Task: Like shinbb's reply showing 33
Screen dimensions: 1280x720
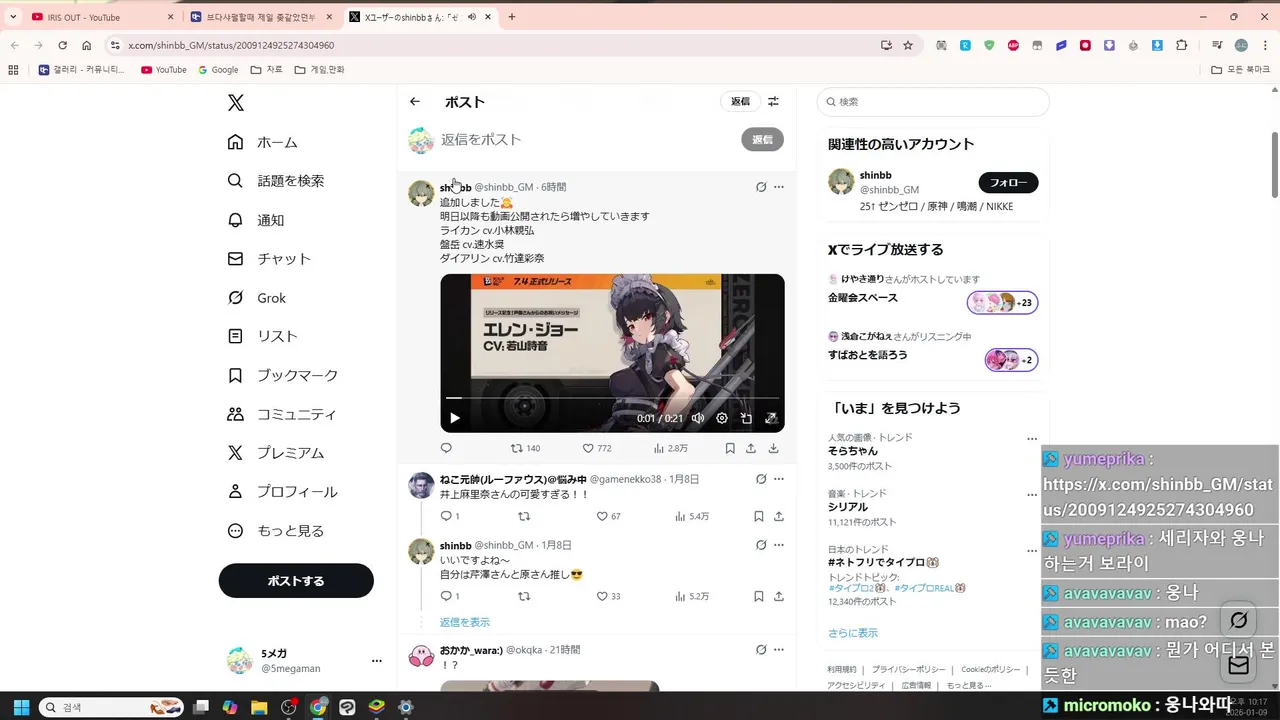Action: point(608,596)
